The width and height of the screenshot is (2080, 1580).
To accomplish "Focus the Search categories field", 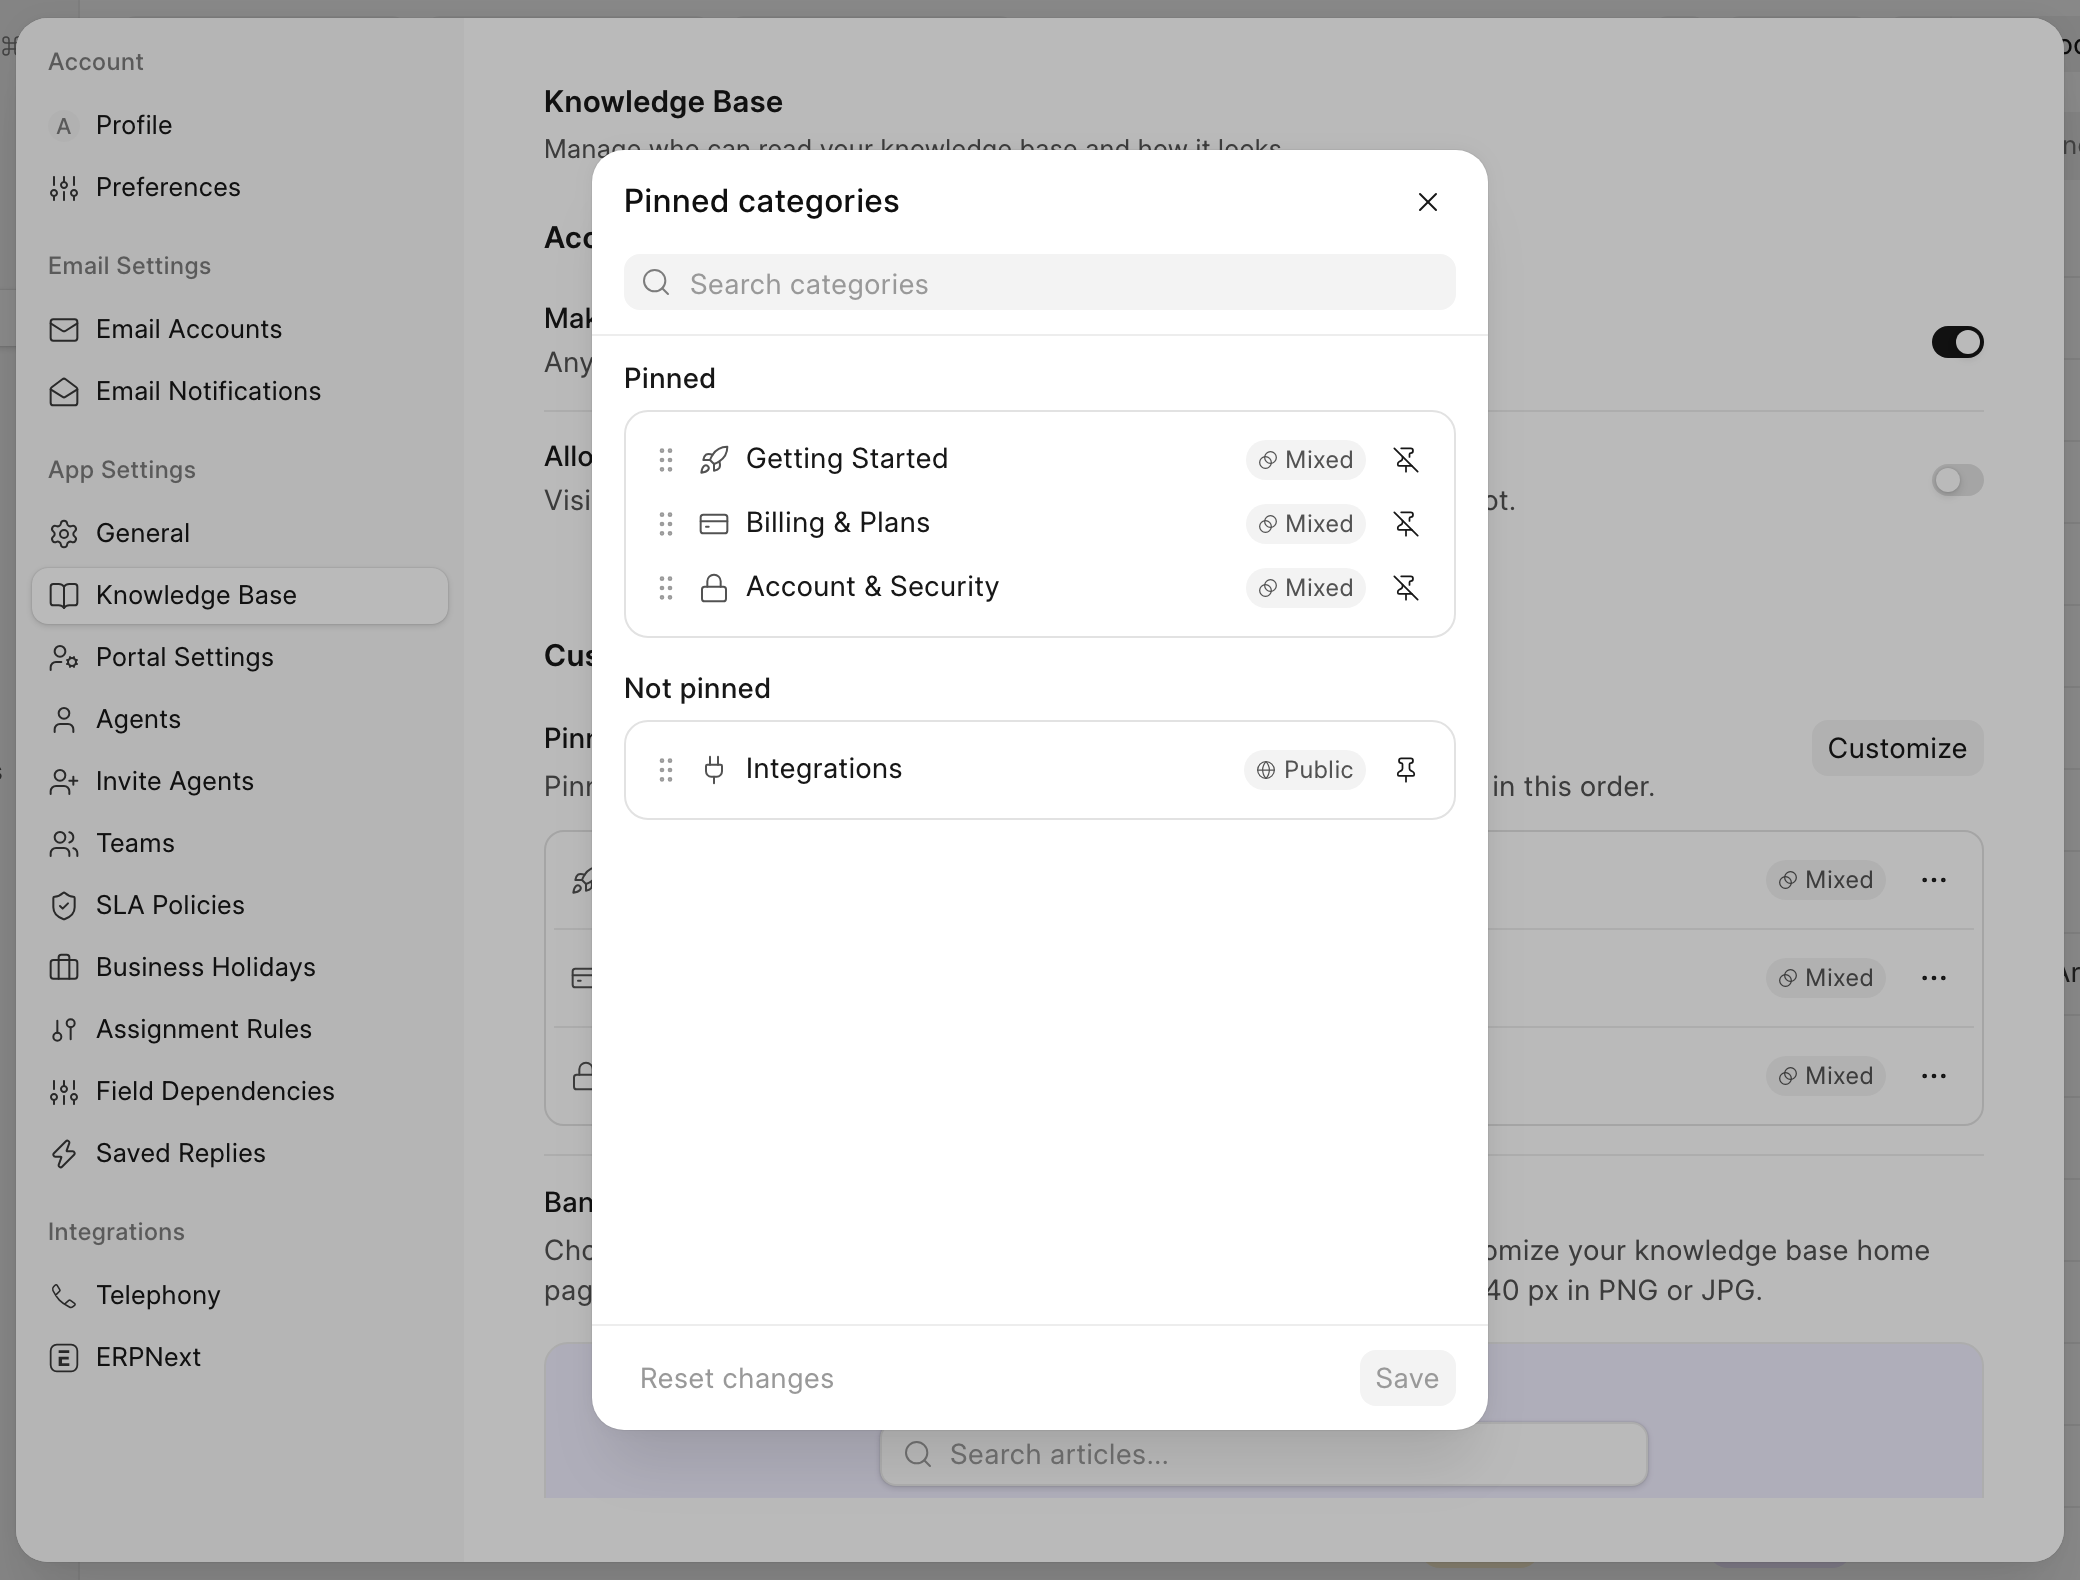I will tap(1040, 282).
